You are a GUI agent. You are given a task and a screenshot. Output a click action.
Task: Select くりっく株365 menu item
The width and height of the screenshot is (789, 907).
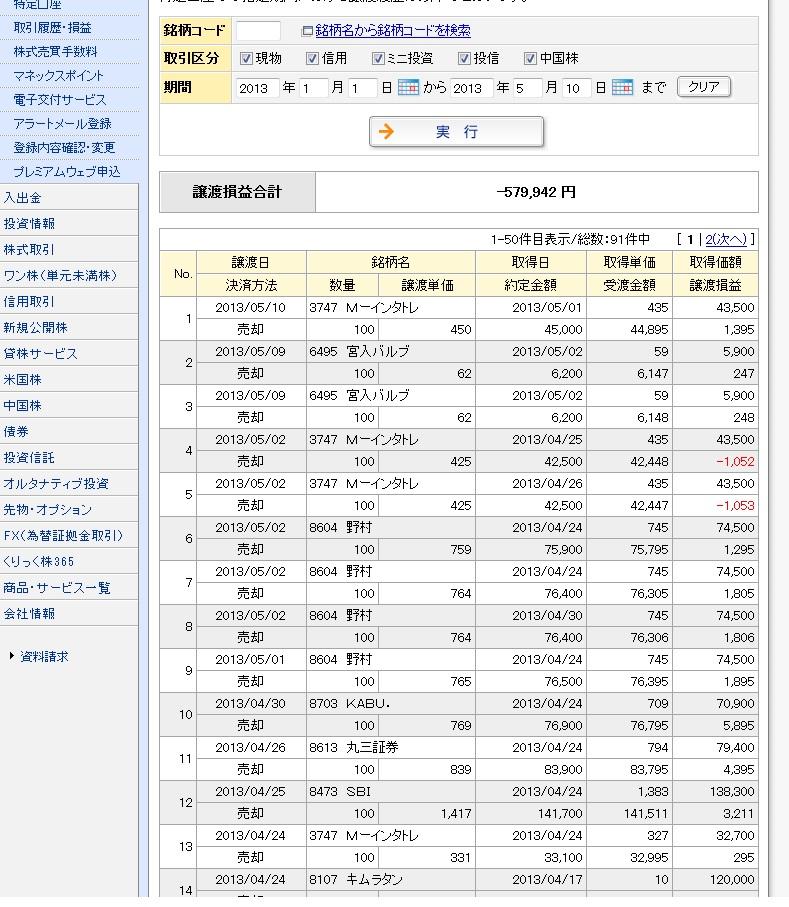click(x=69, y=562)
